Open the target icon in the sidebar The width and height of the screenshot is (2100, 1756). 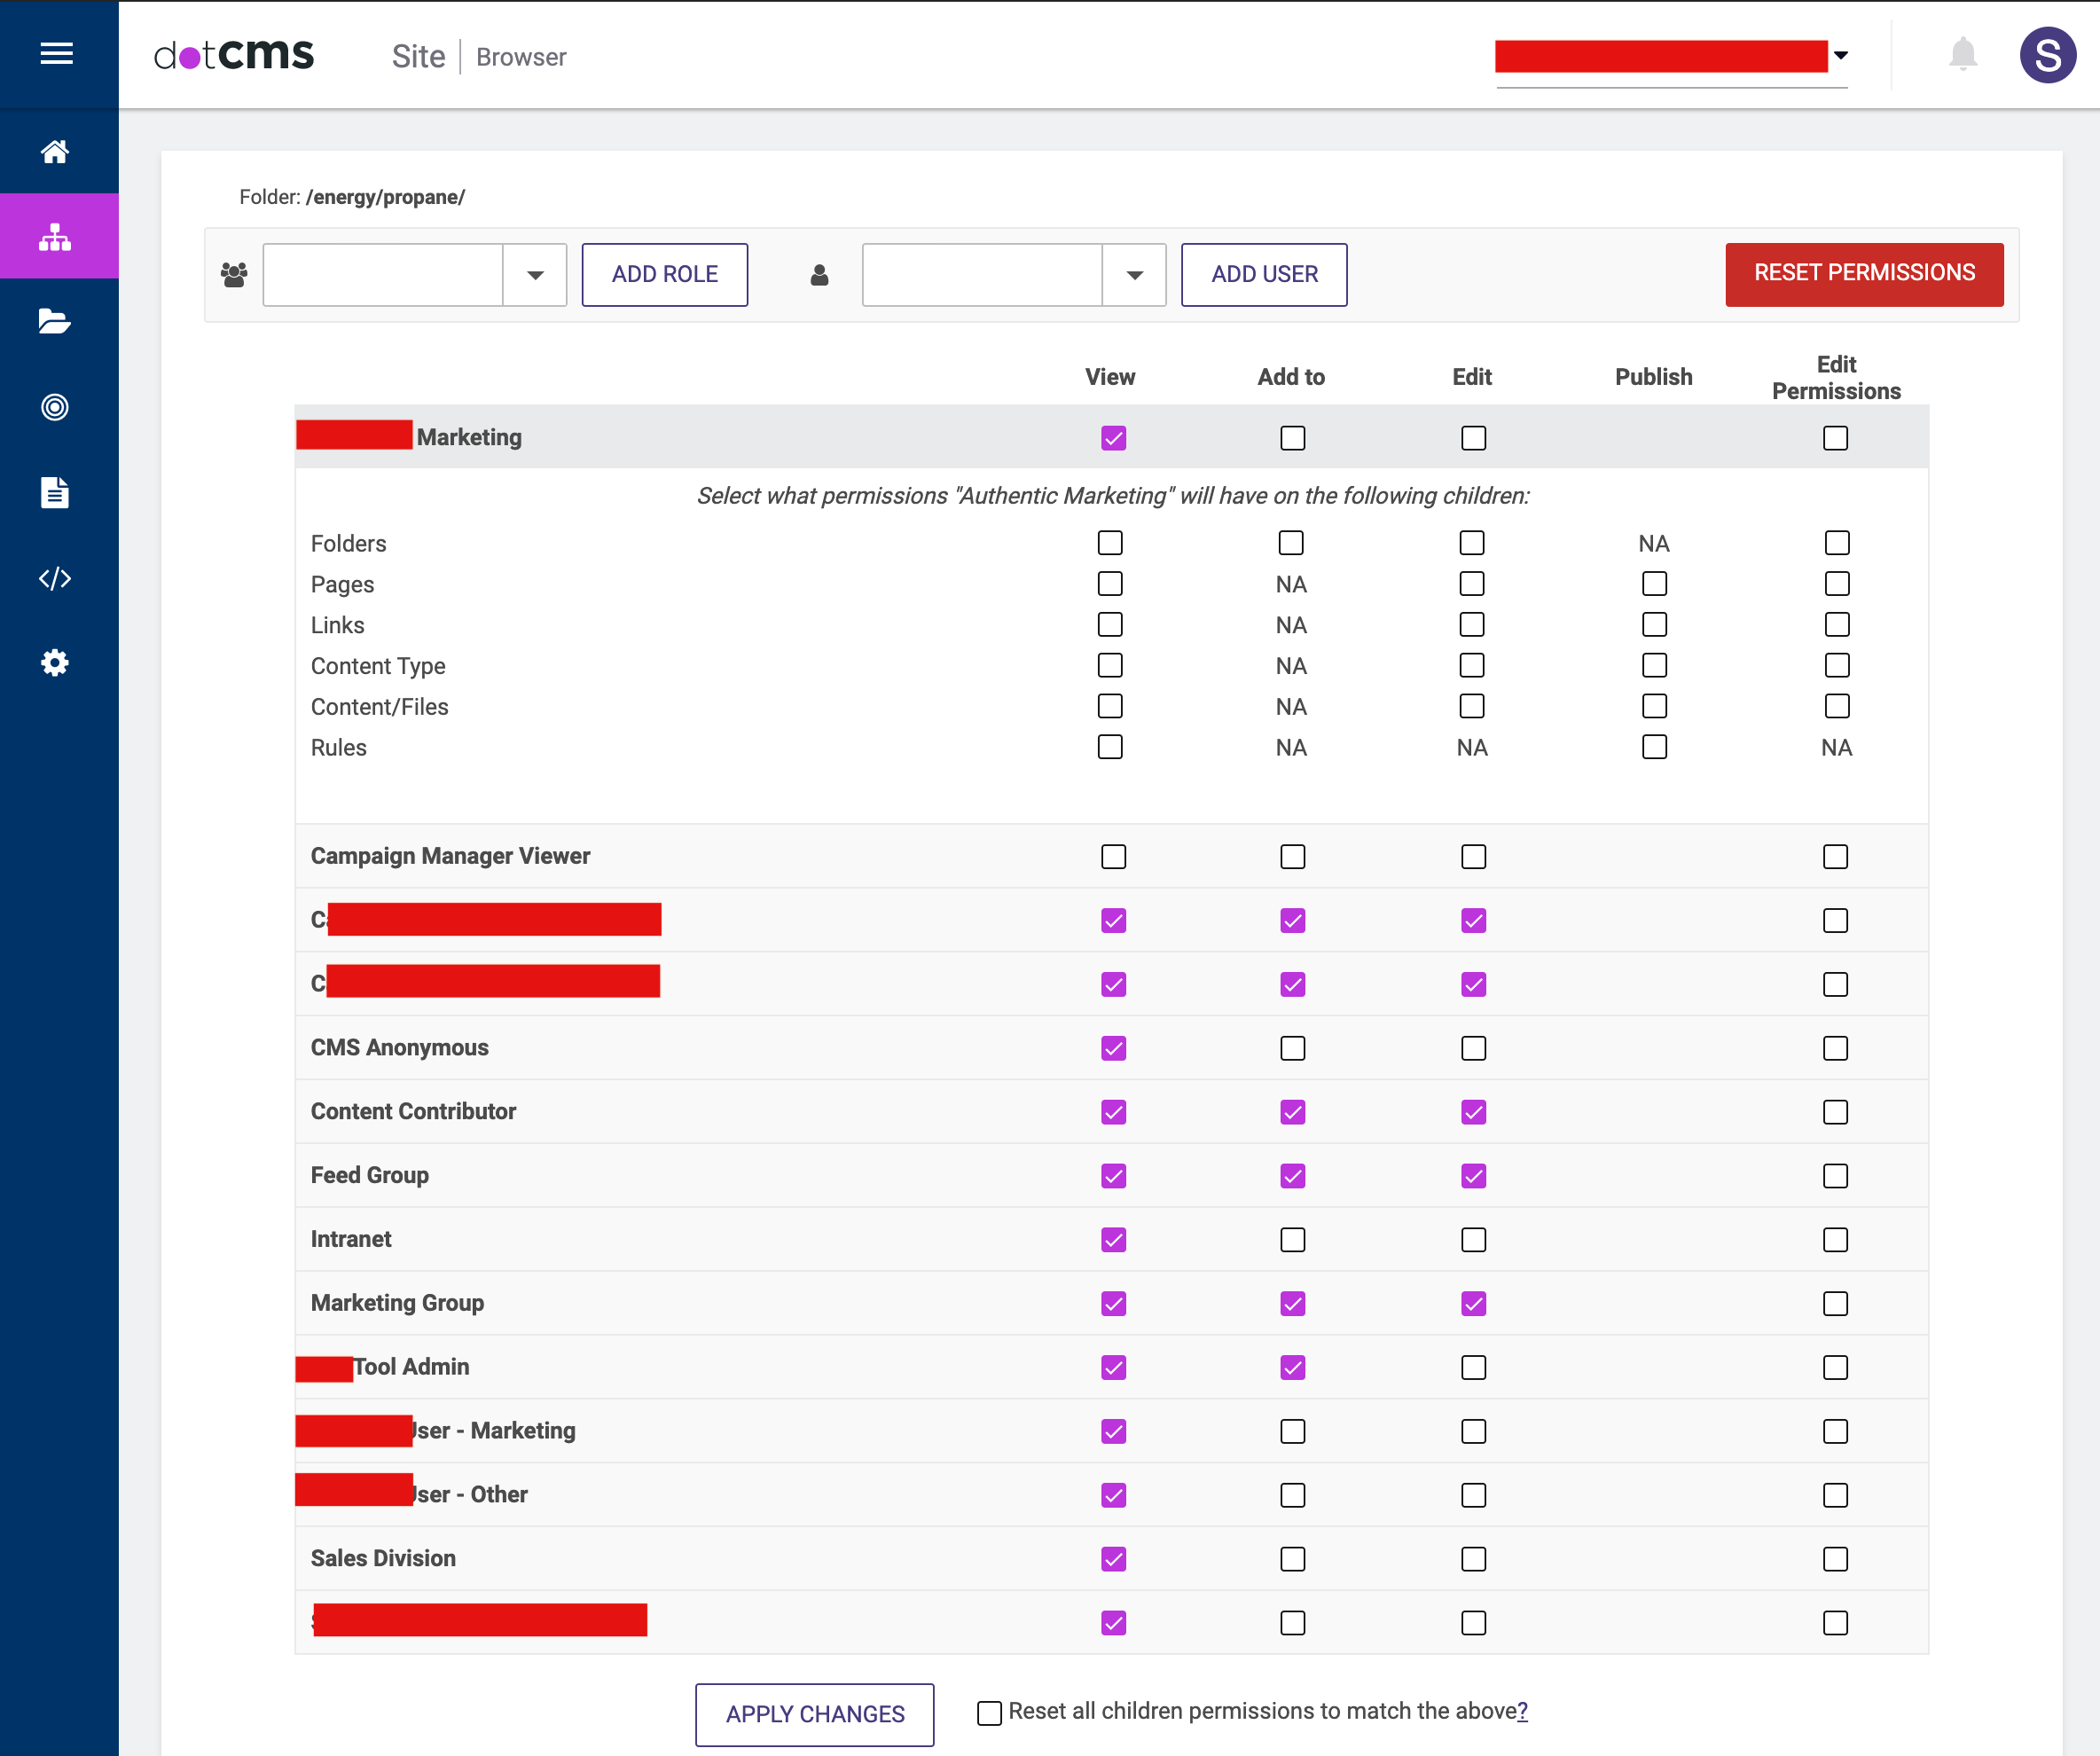click(x=55, y=407)
